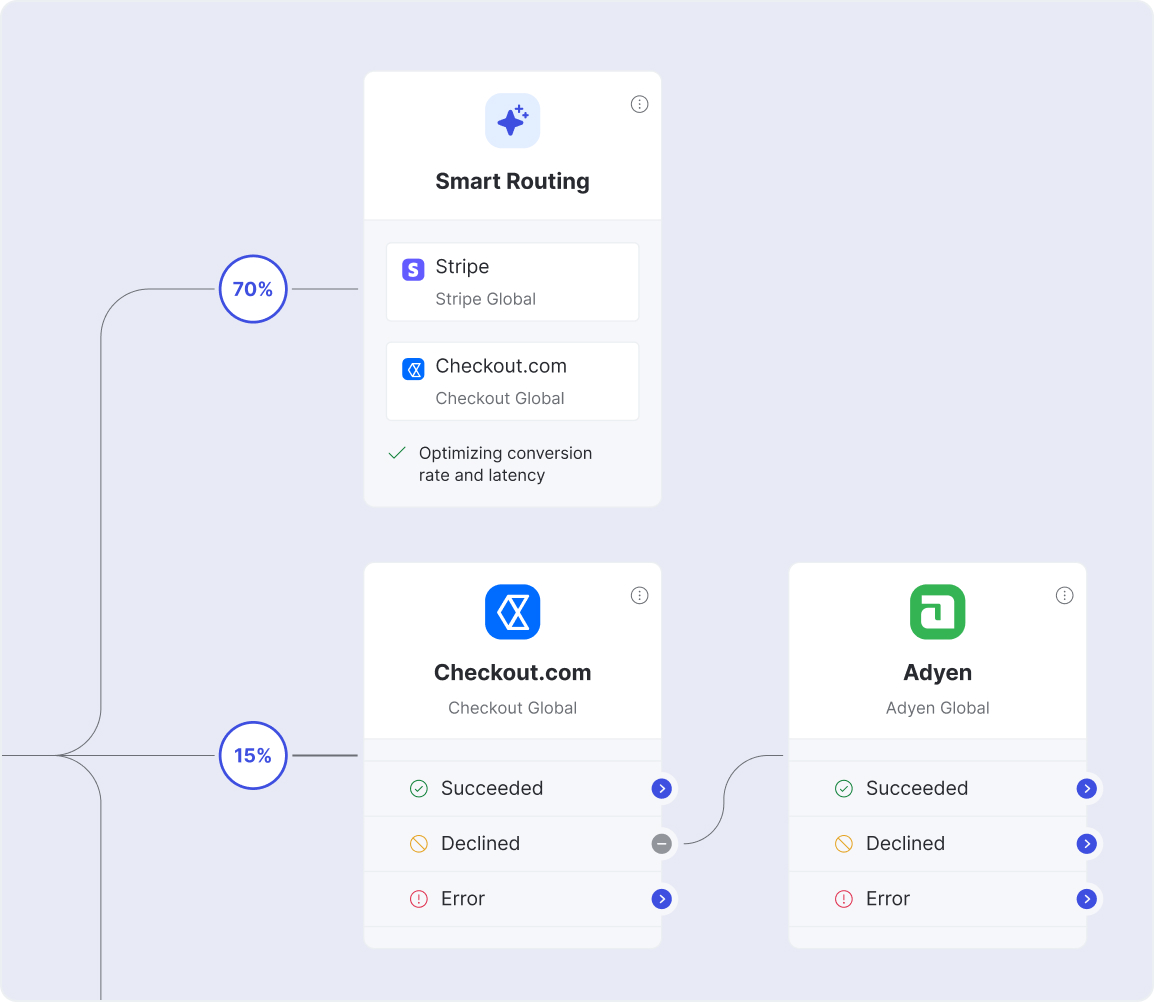Click the Adyen Global subtitle

coord(938,708)
